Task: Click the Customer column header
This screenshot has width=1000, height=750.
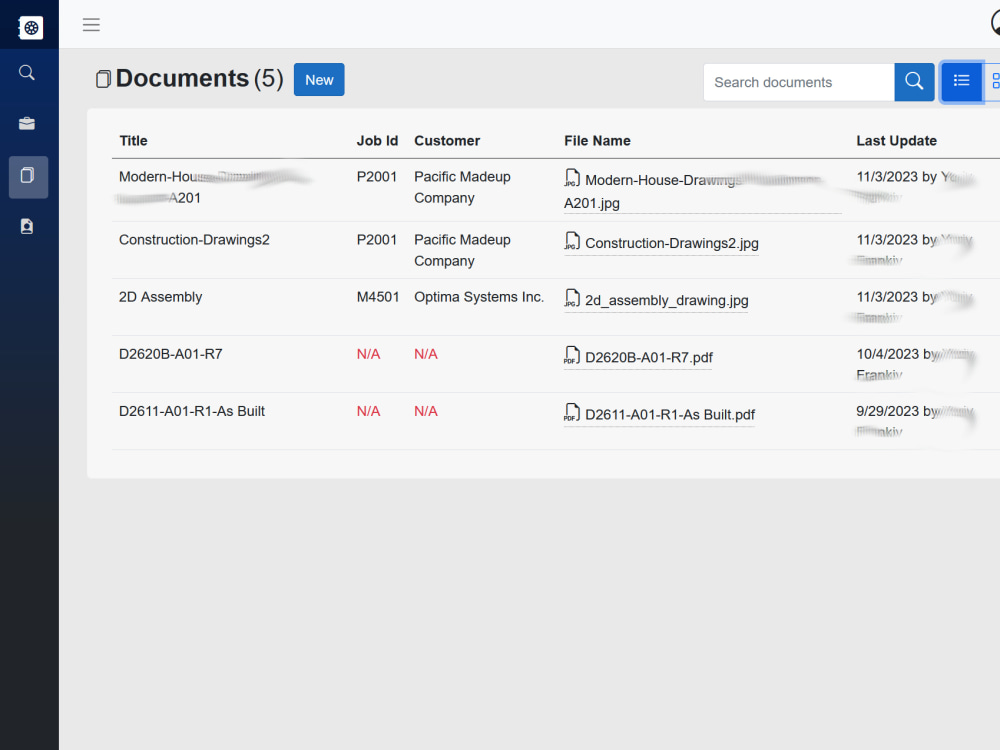Action: pos(447,141)
